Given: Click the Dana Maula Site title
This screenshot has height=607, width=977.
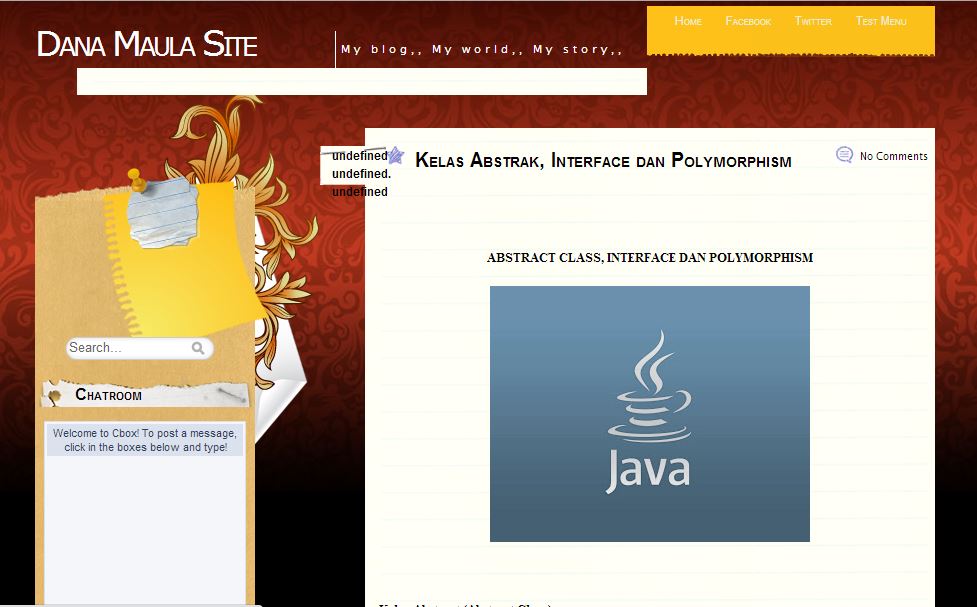Looking at the screenshot, I should (x=147, y=44).
